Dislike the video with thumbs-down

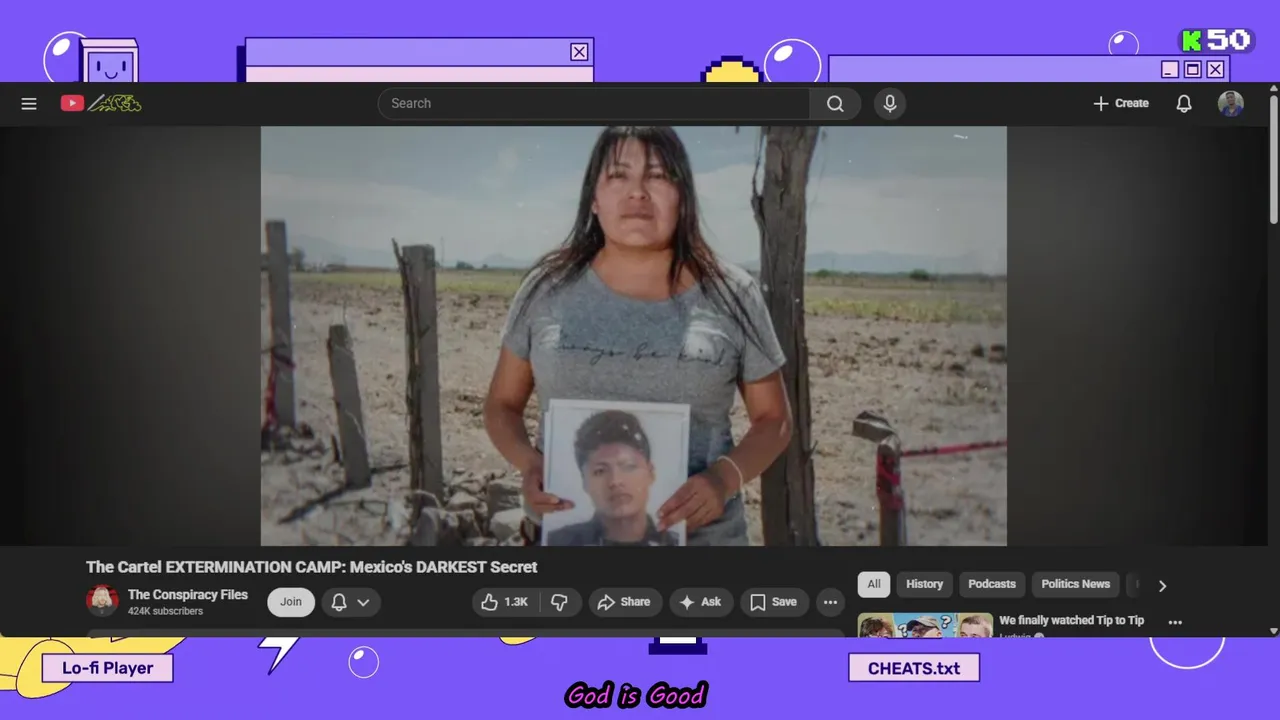point(560,602)
